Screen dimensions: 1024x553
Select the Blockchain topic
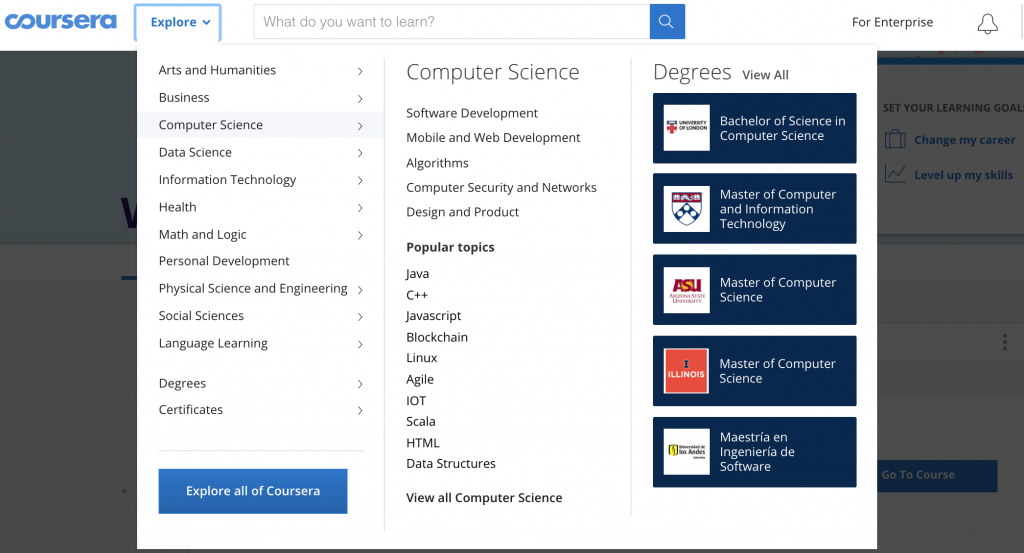437,337
